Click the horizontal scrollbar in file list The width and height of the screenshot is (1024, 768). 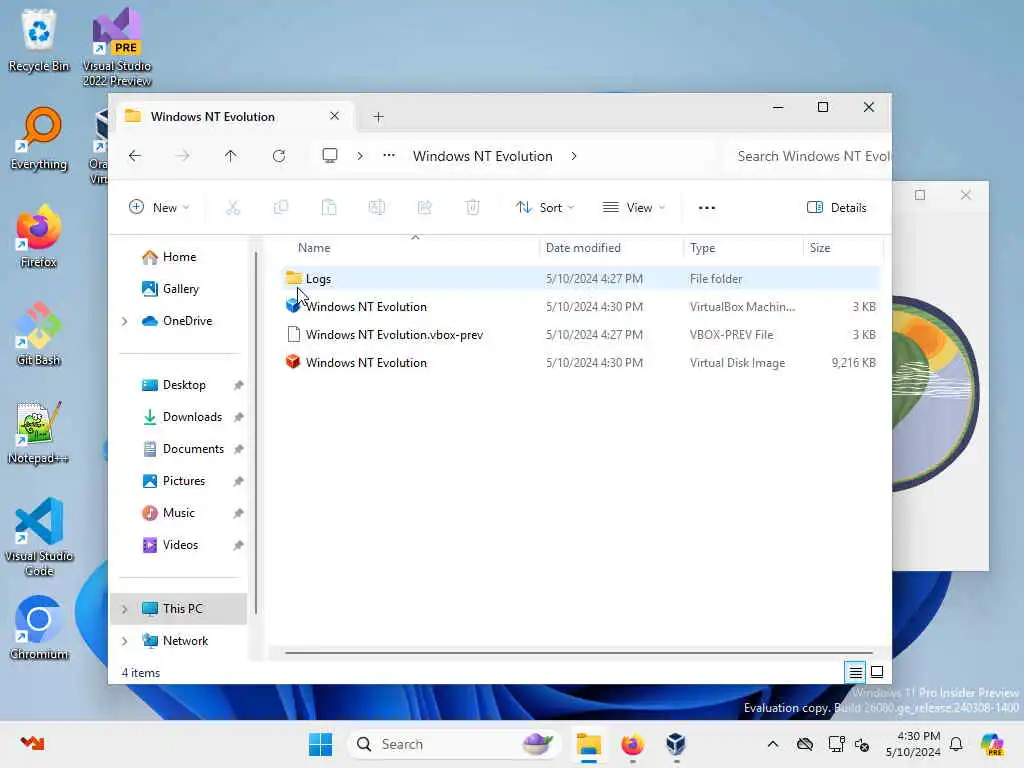(x=579, y=652)
